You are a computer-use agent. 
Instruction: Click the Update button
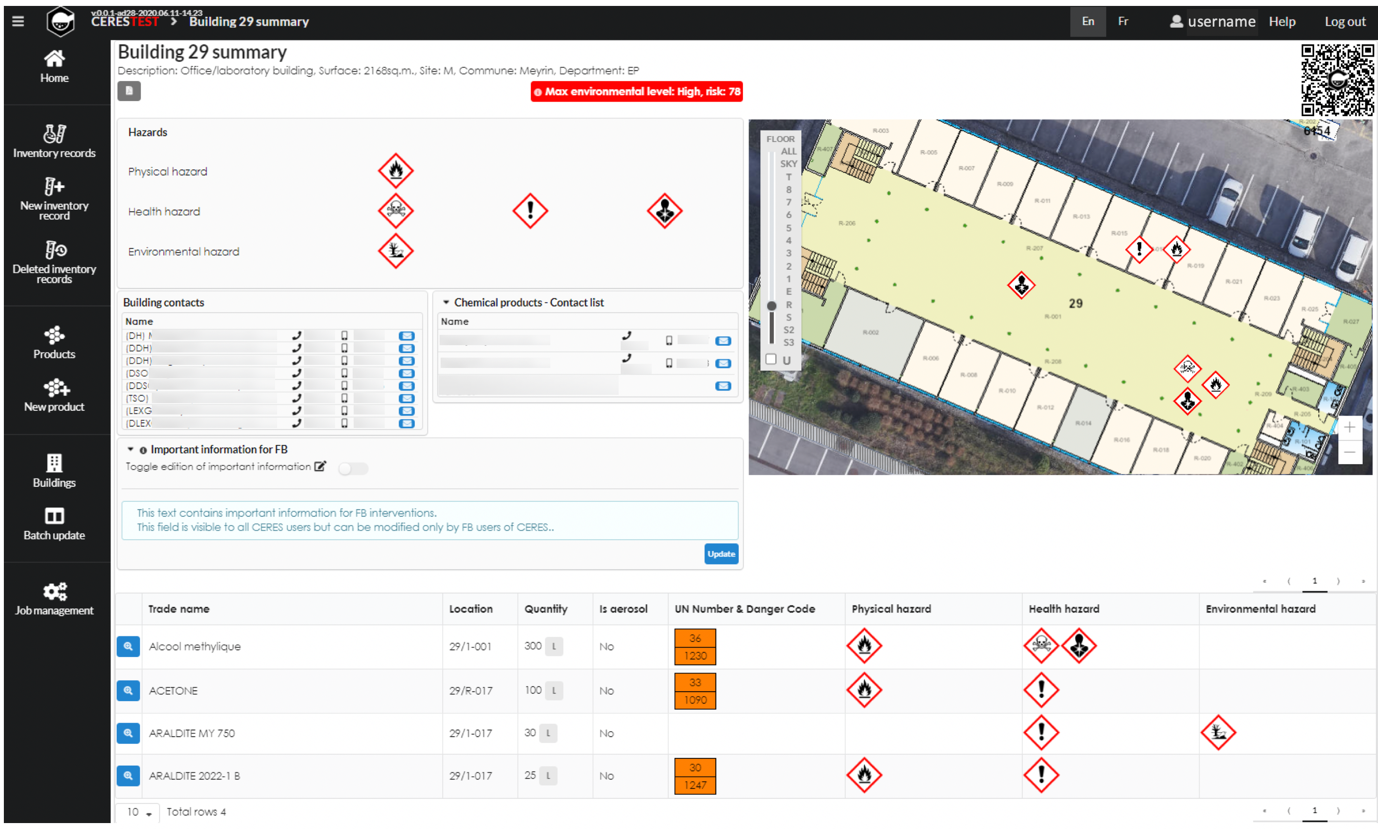[x=721, y=554]
